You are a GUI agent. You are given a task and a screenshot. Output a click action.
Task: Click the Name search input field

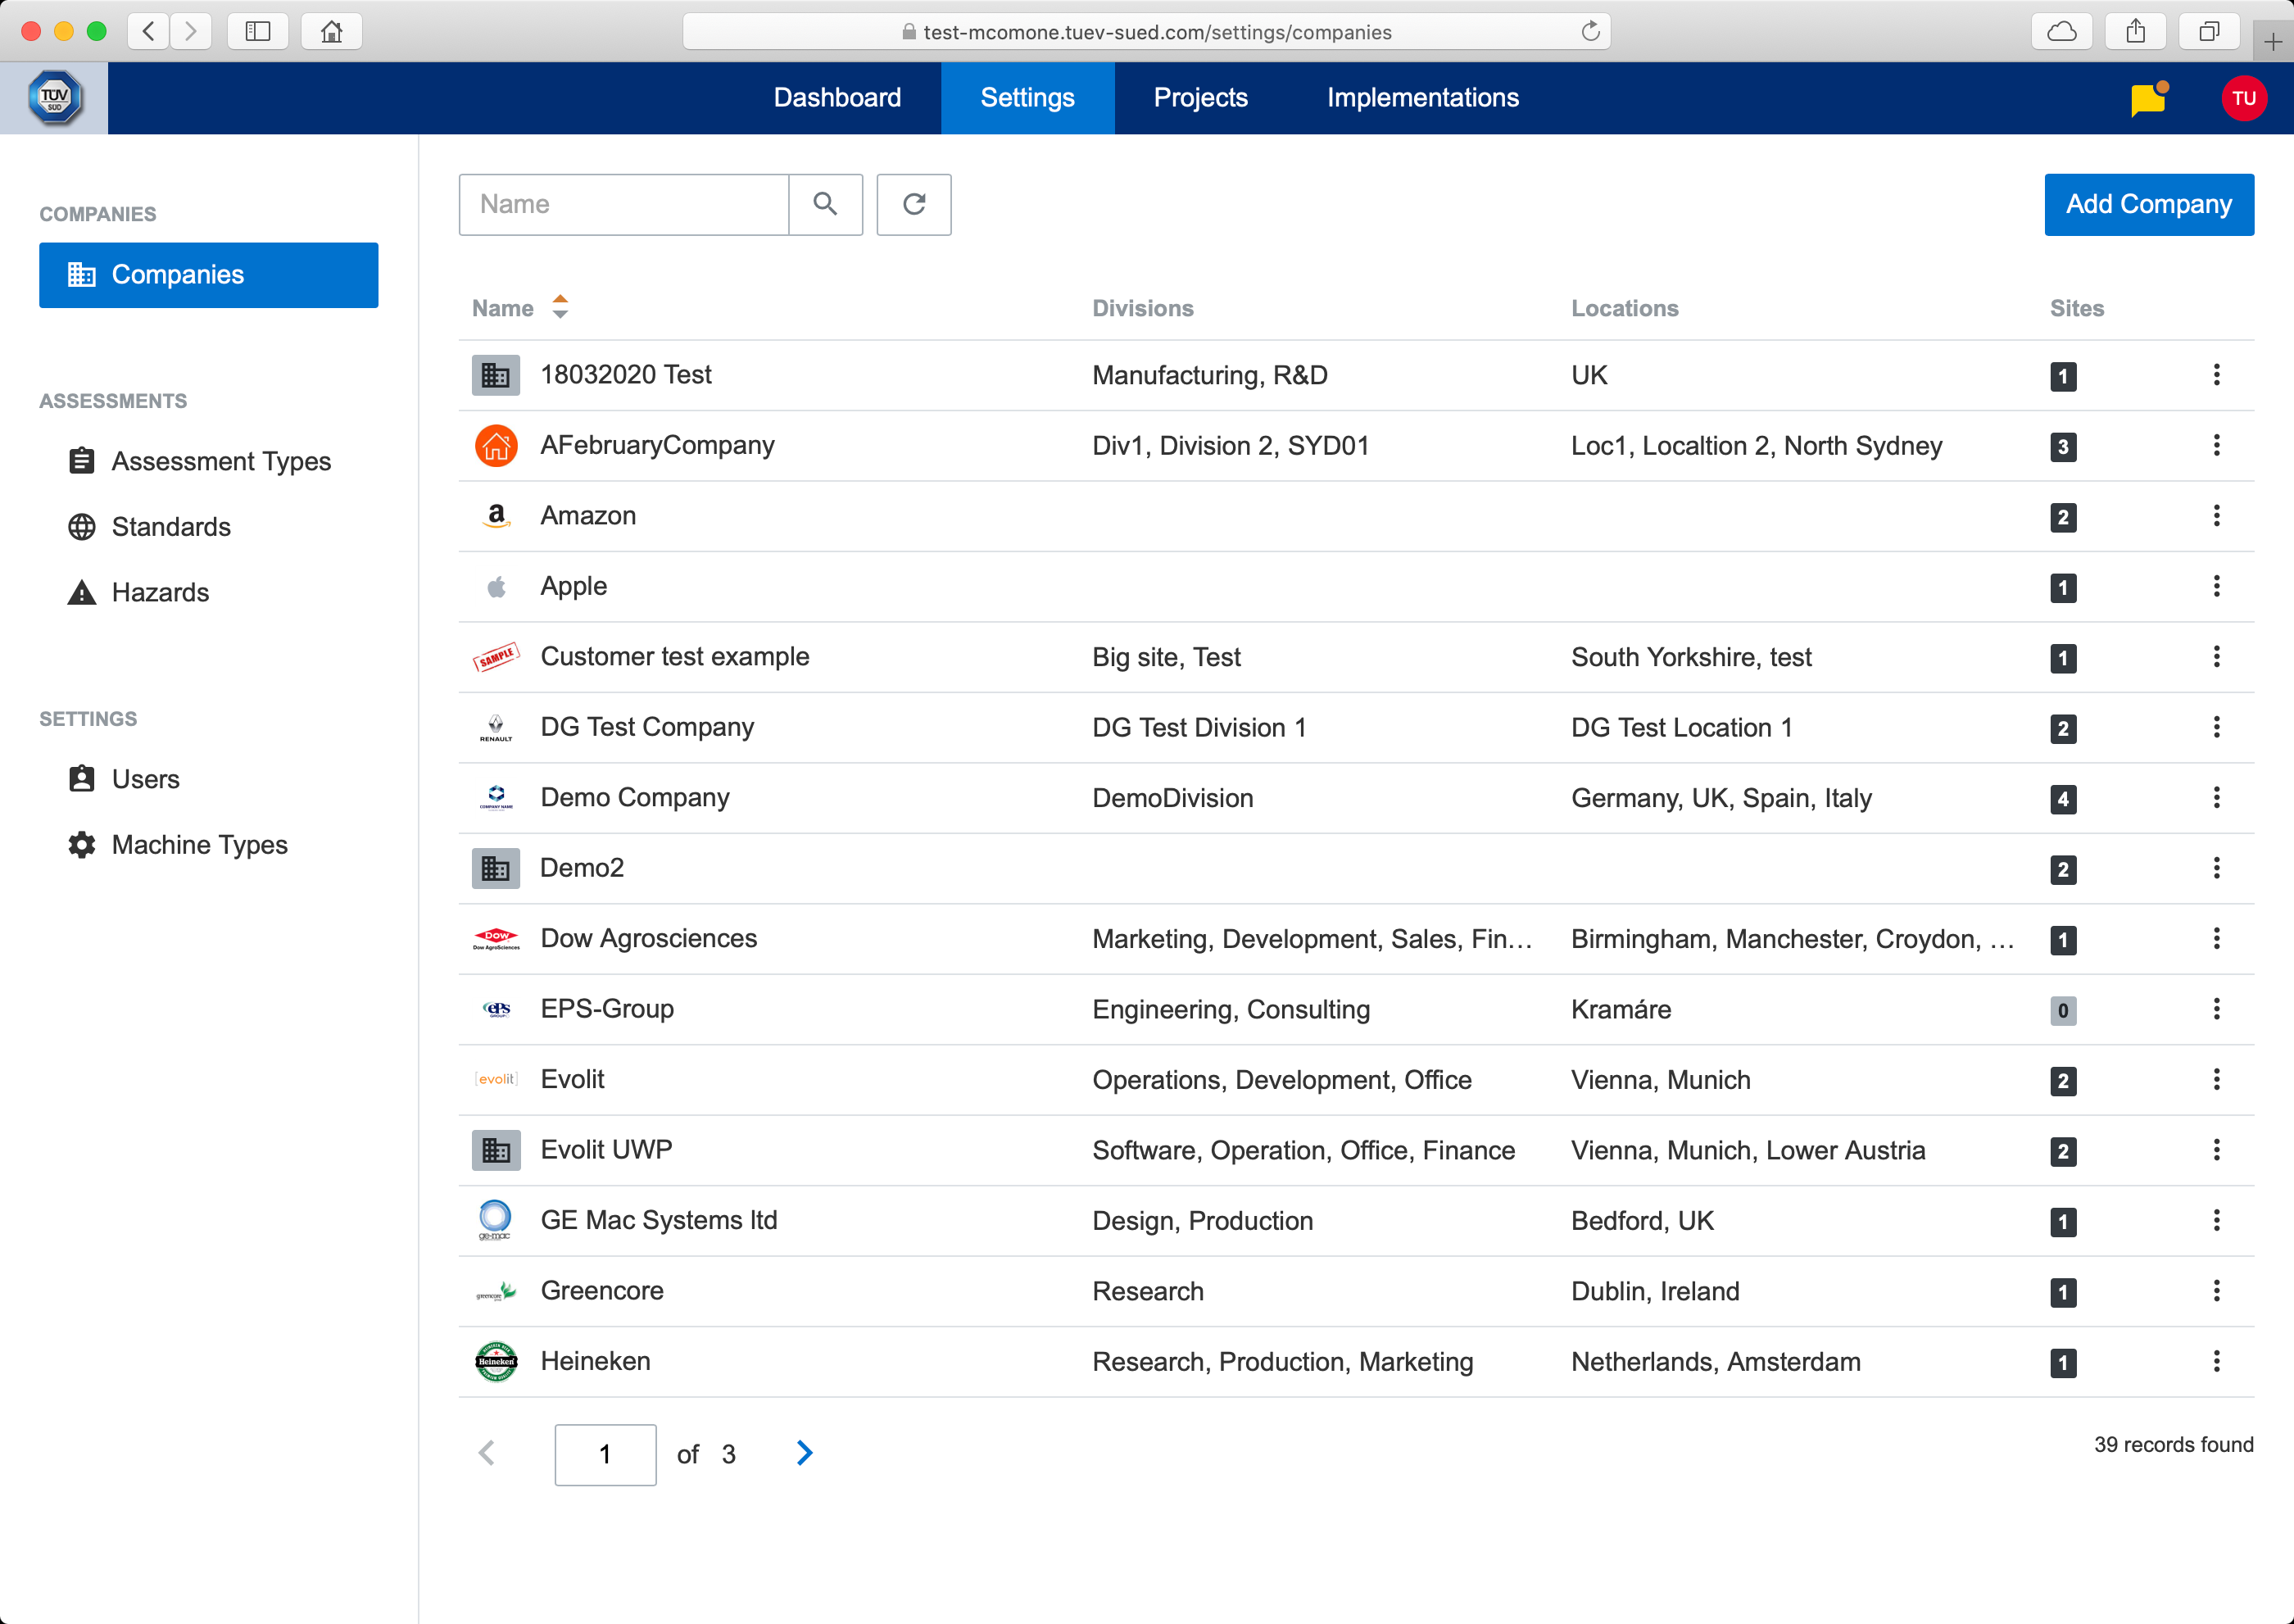[x=624, y=204]
